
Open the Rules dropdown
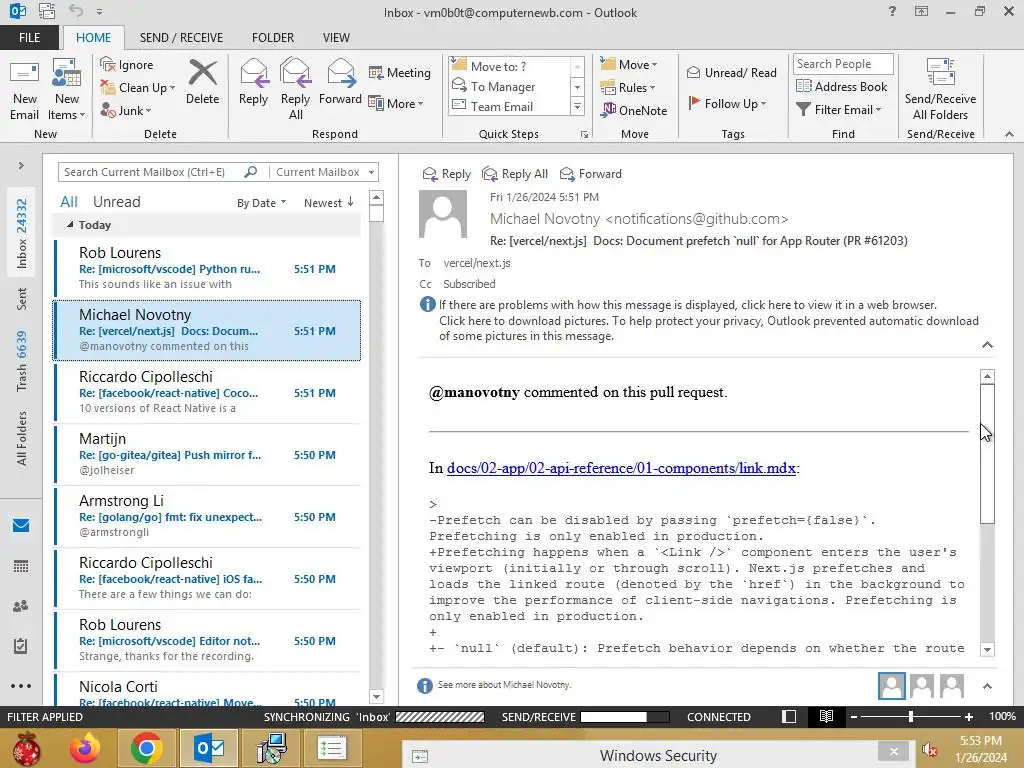point(628,88)
